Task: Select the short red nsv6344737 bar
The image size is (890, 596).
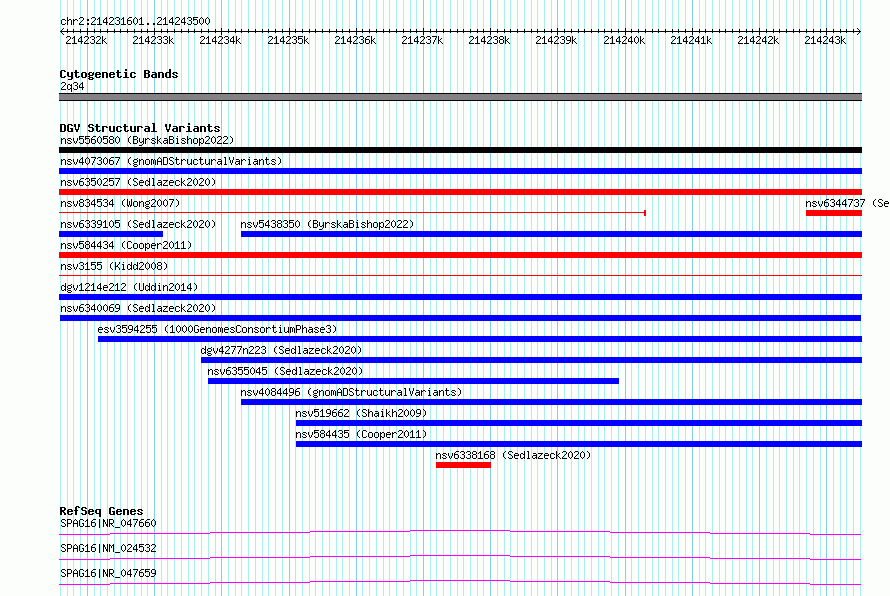Action: click(x=834, y=213)
